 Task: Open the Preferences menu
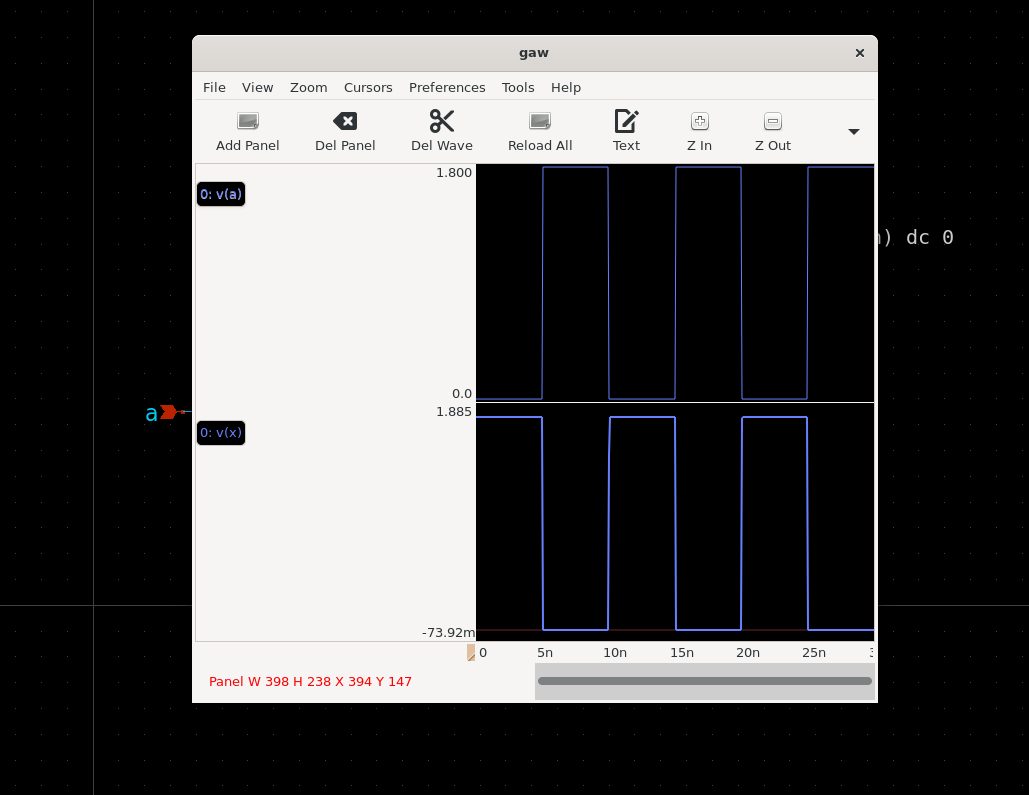click(447, 88)
